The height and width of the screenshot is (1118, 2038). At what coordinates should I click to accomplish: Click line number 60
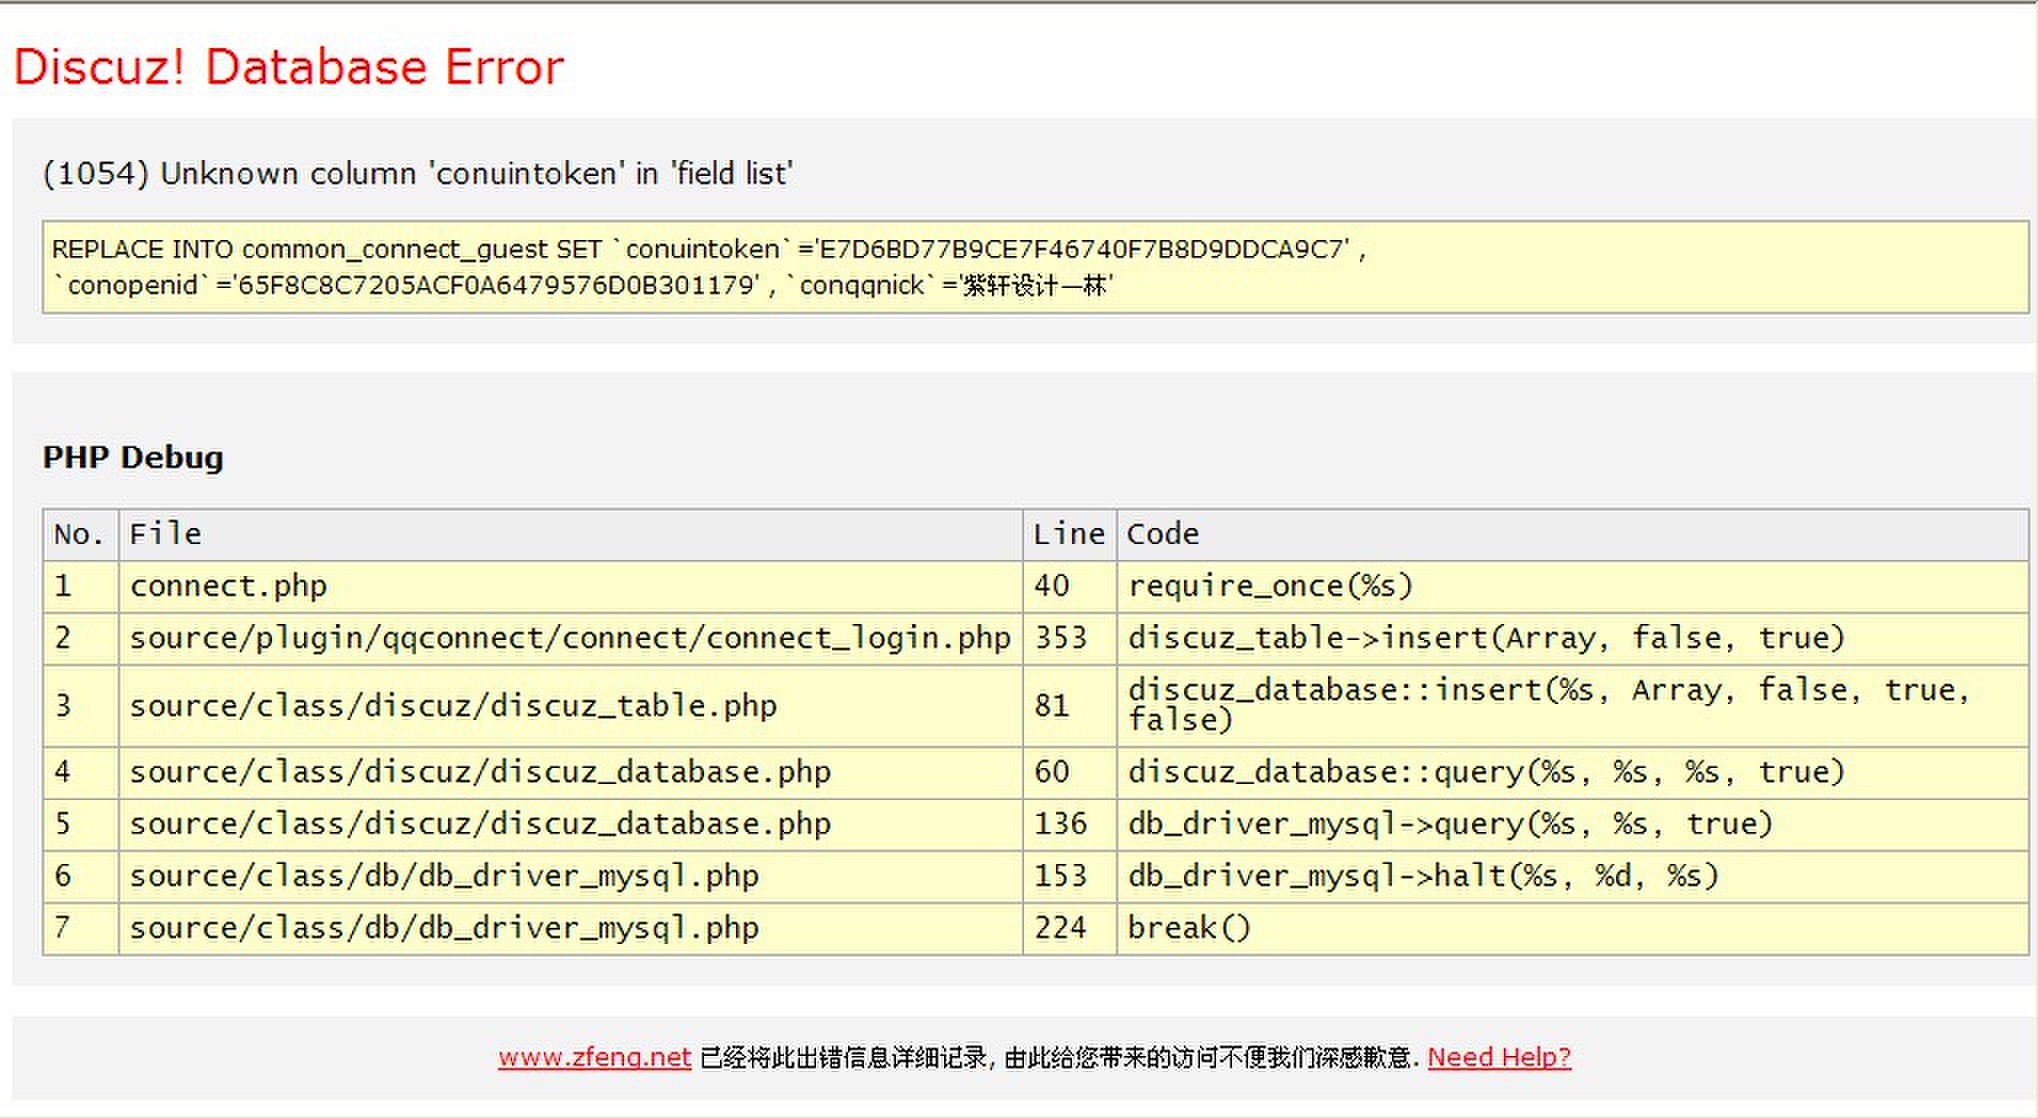point(1070,773)
